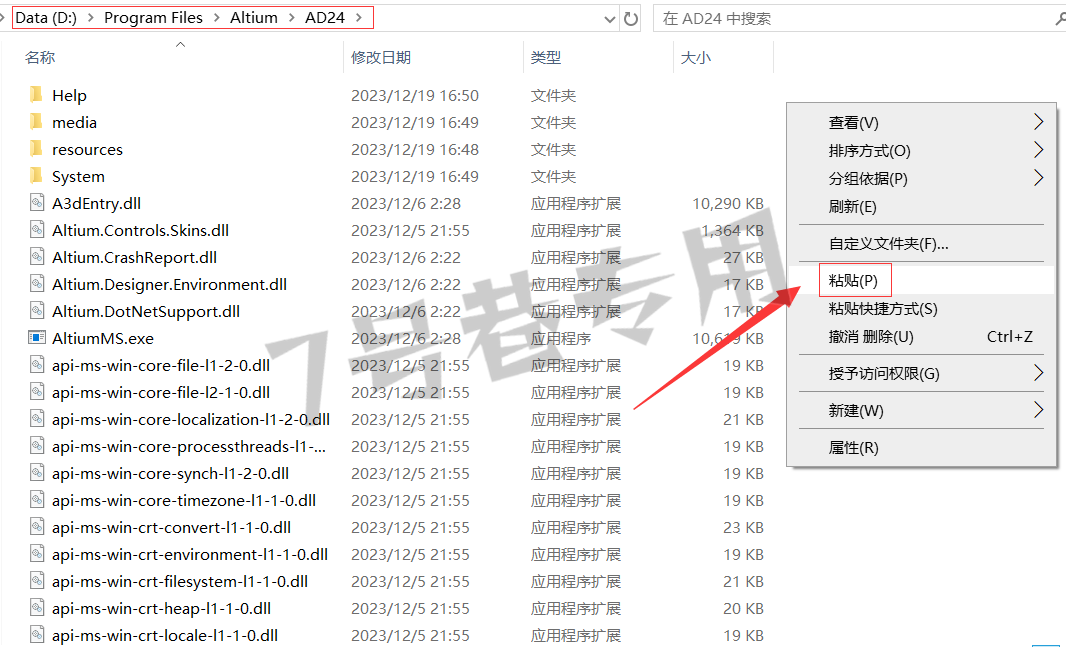
Task: Click the AltiumMS.exe application icon
Action: click(37, 338)
